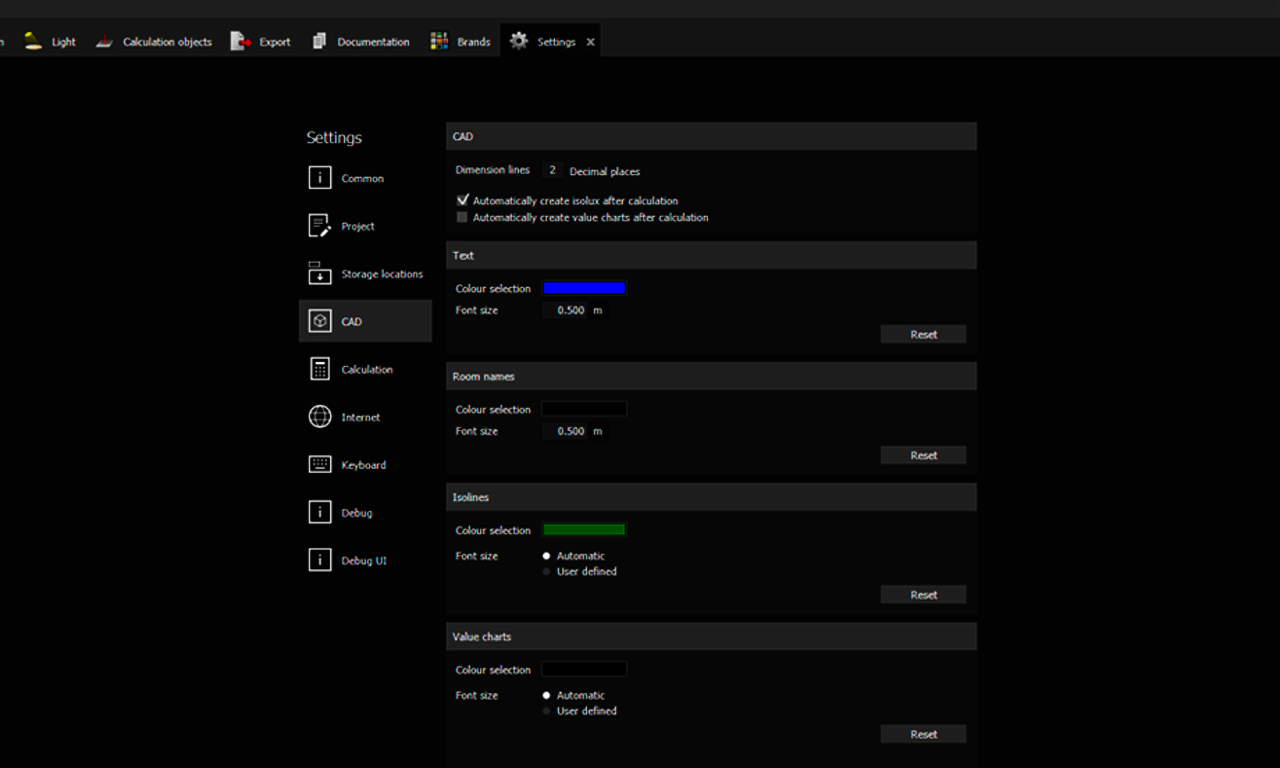Open Storage locations settings icon
This screenshot has width=1280, height=768.
320,273
